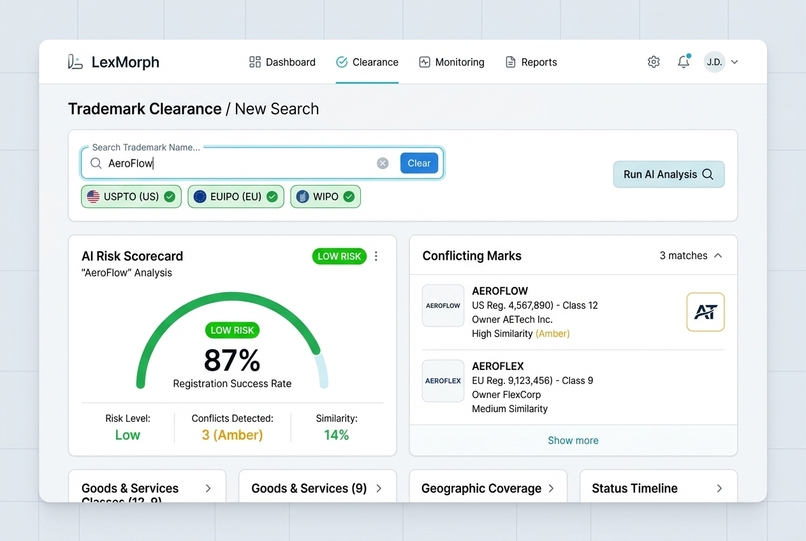Expand the account dropdown chevron
This screenshot has height=541, width=806.
tap(735, 62)
